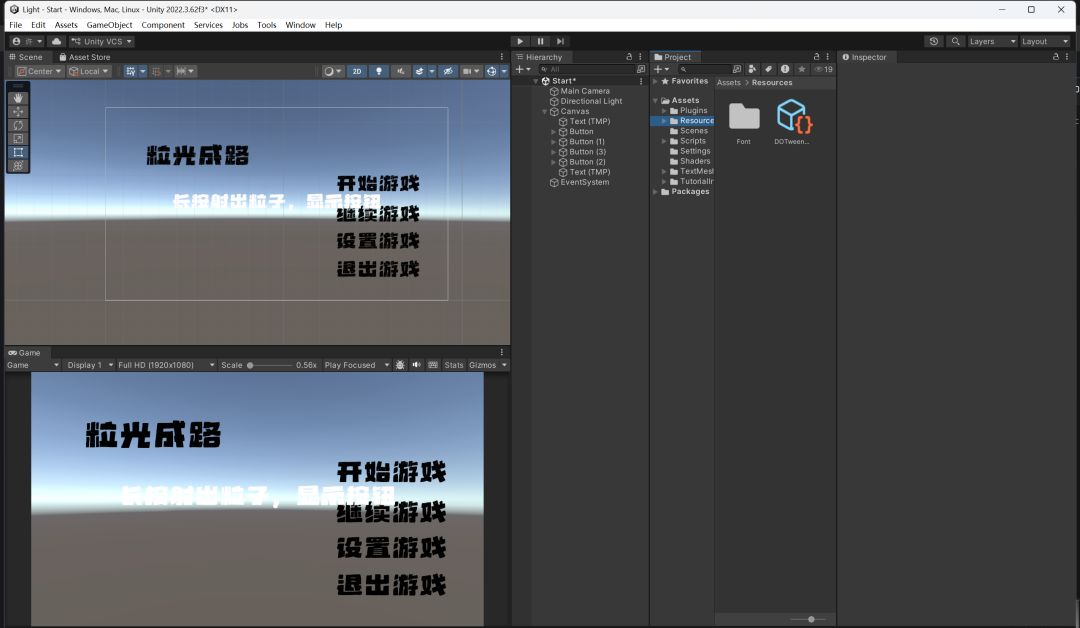Toggle scene lighting bulb
Screen dimensions: 1080x628
[379, 71]
